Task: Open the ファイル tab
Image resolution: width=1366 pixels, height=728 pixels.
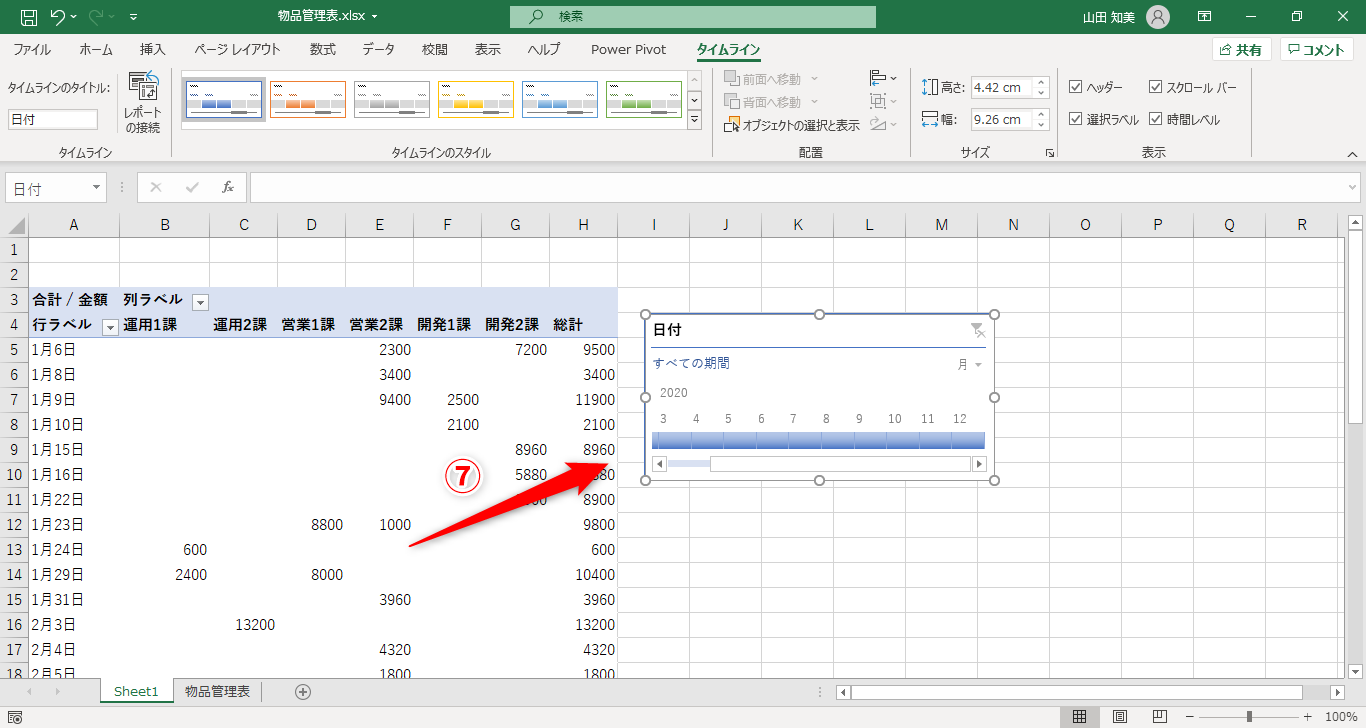Action: pyautogui.click(x=32, y=49)
